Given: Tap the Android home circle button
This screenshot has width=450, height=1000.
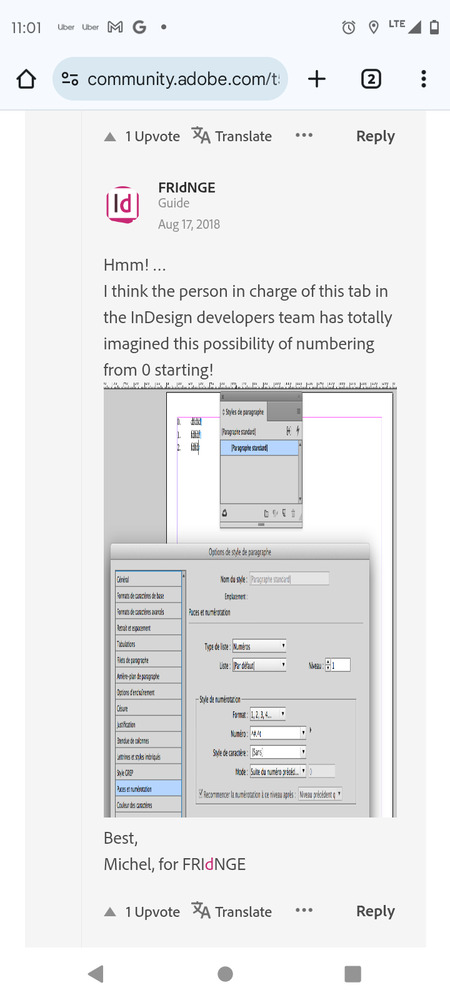Looking at the screenshot, I should pos(225,973).
